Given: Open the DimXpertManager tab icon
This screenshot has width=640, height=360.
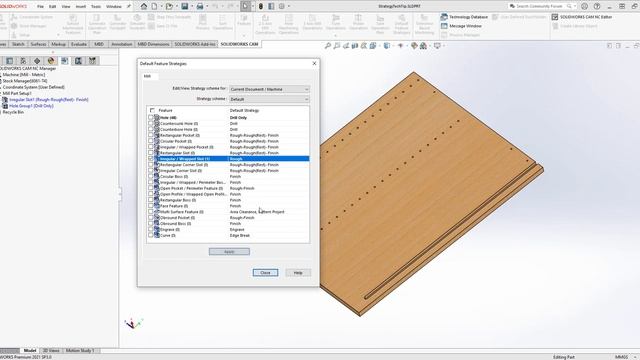Looking at the screenshot, I should pos(37,61).
